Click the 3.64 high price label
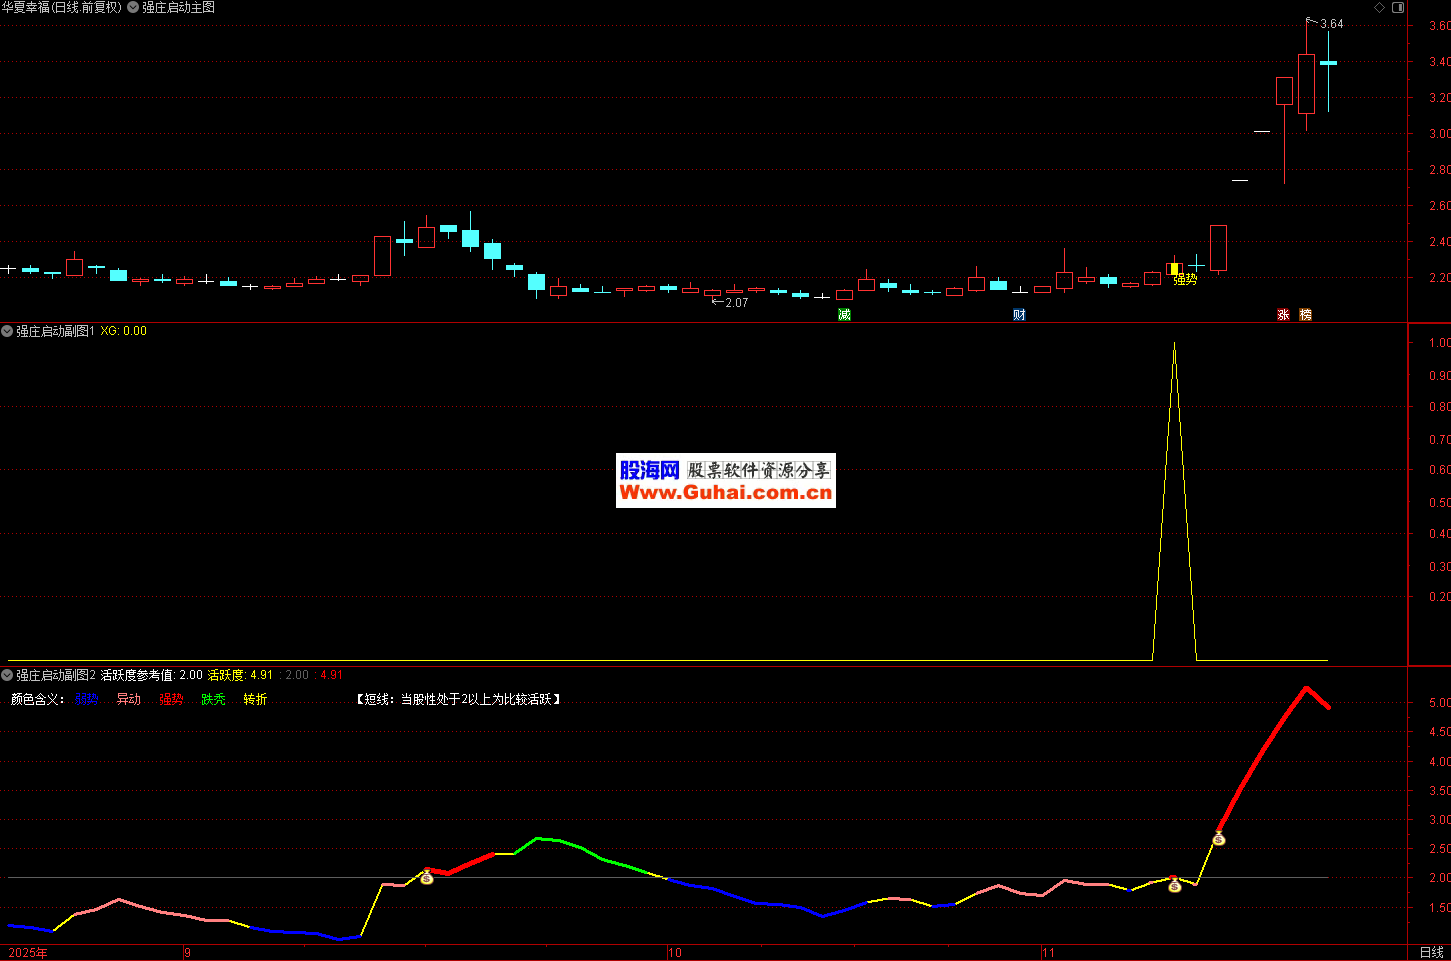 [x=1331, y=24]
